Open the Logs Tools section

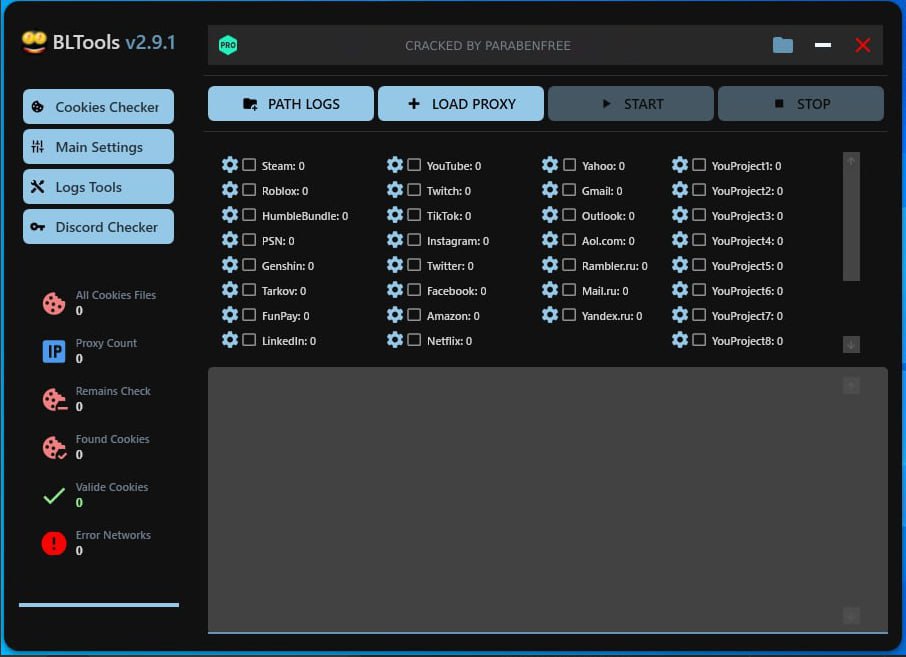(98, 187)
